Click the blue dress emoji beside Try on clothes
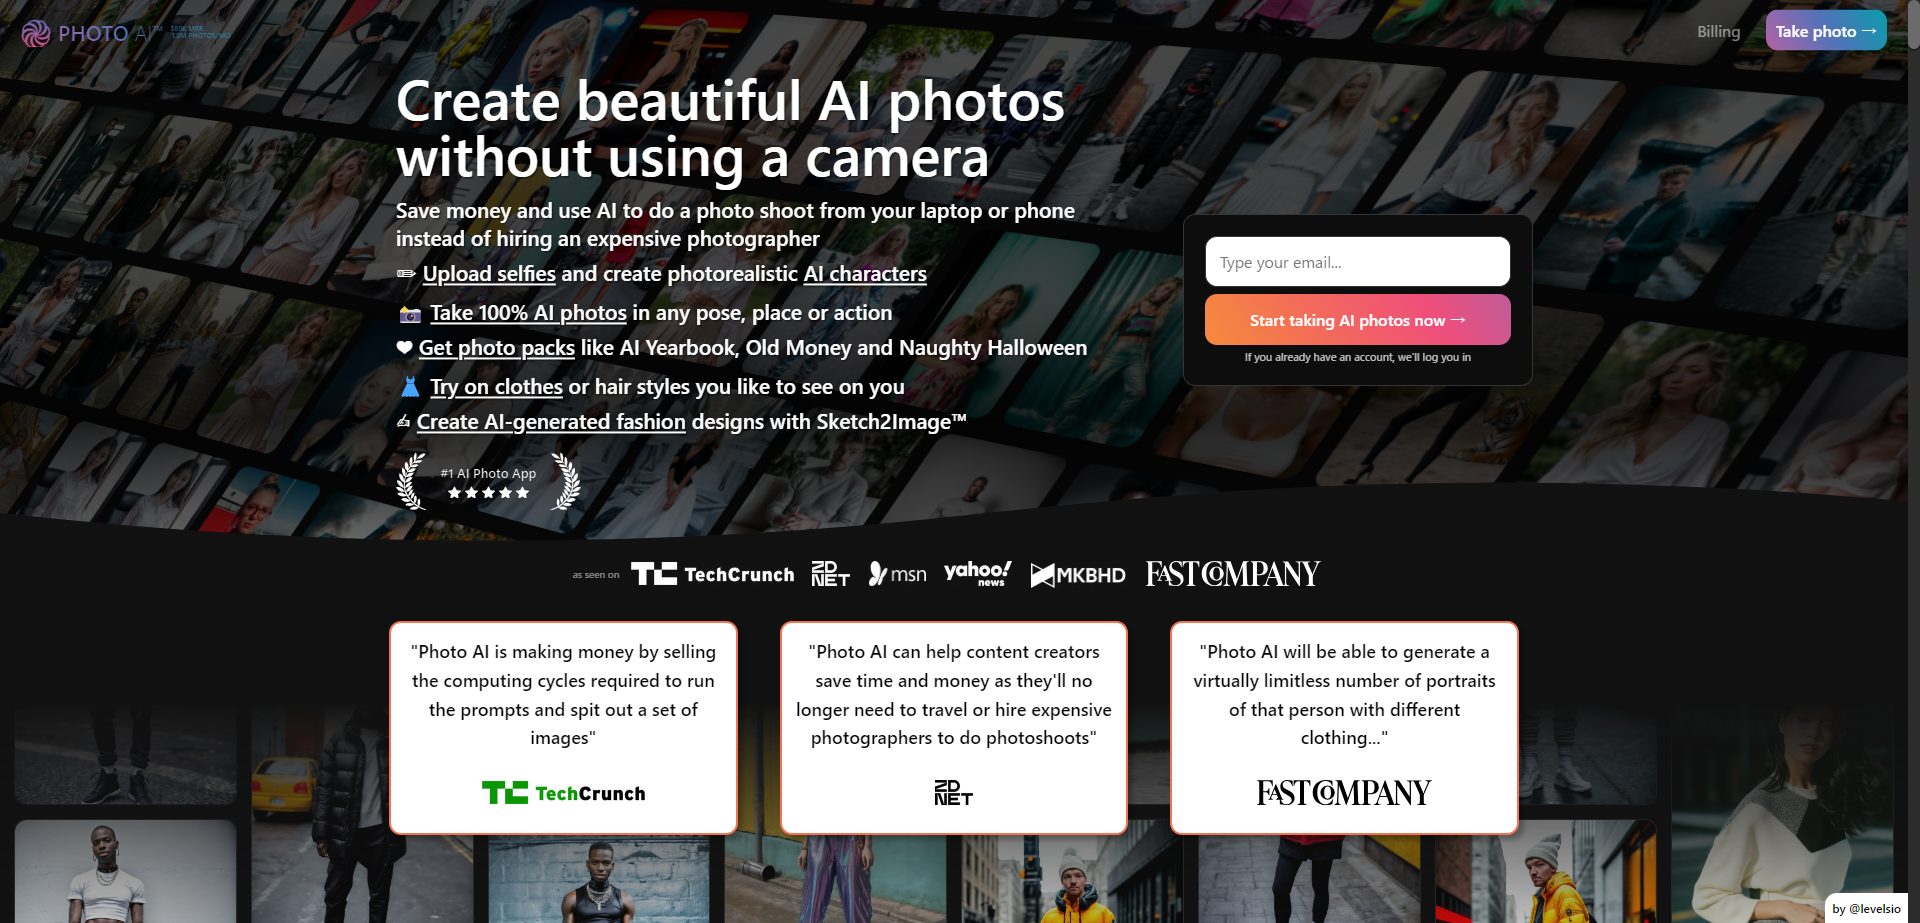The height and width of the screenshot is (923, 1920). (x=410, y=387)
